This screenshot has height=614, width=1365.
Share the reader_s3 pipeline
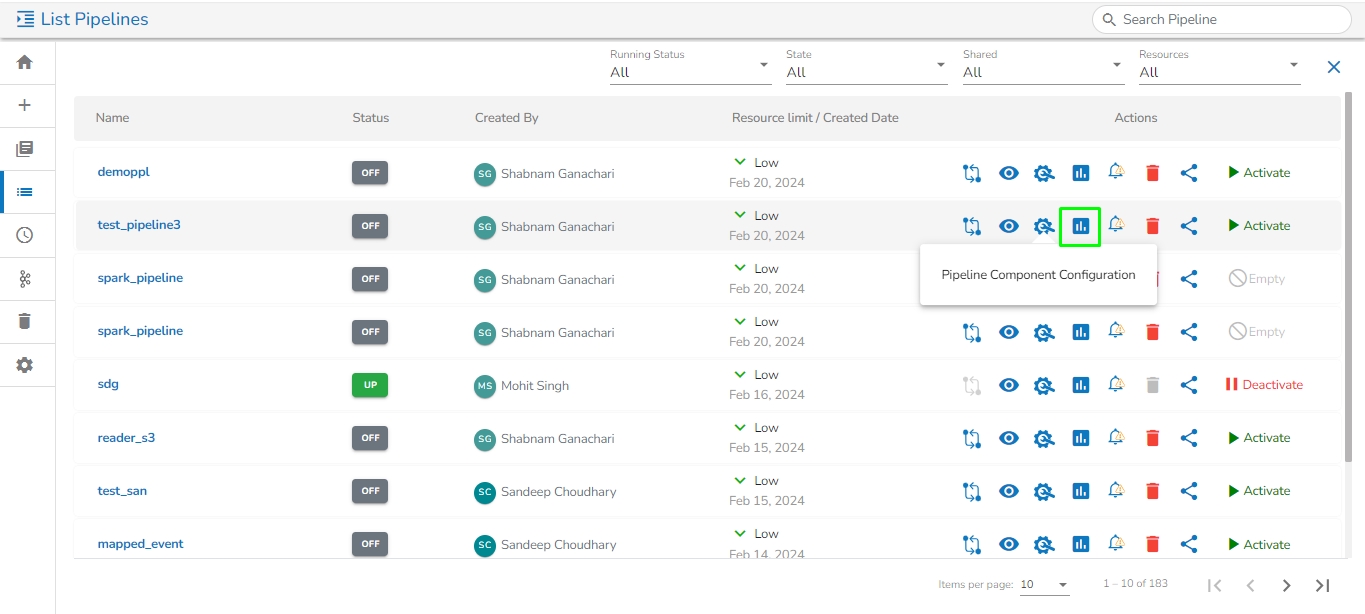coord(1188,438)
